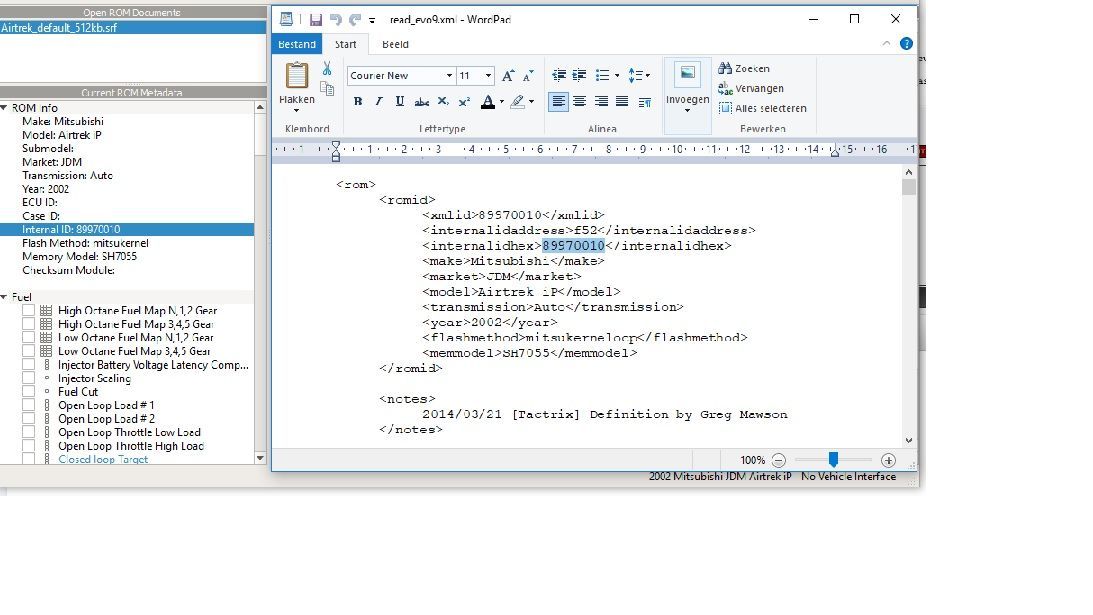Click the Zoeken find button
Viewport: 1093px width, 615px height.
[x=744, y=69]
